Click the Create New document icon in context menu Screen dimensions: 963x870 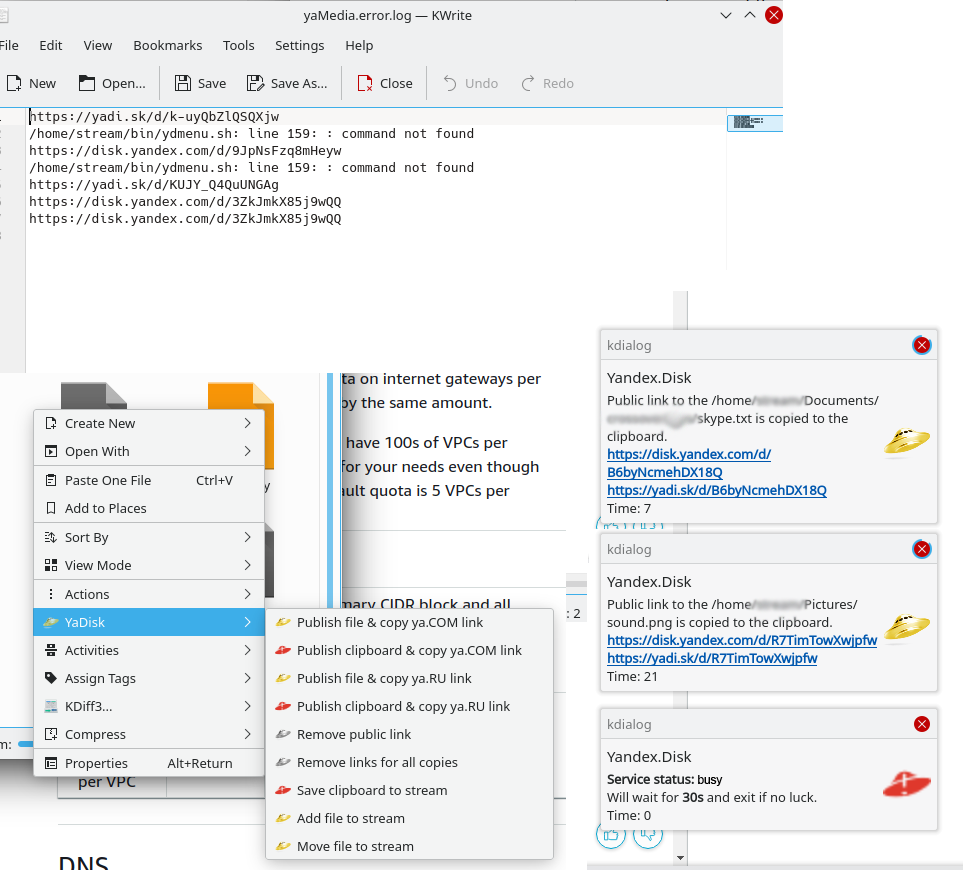51,423
